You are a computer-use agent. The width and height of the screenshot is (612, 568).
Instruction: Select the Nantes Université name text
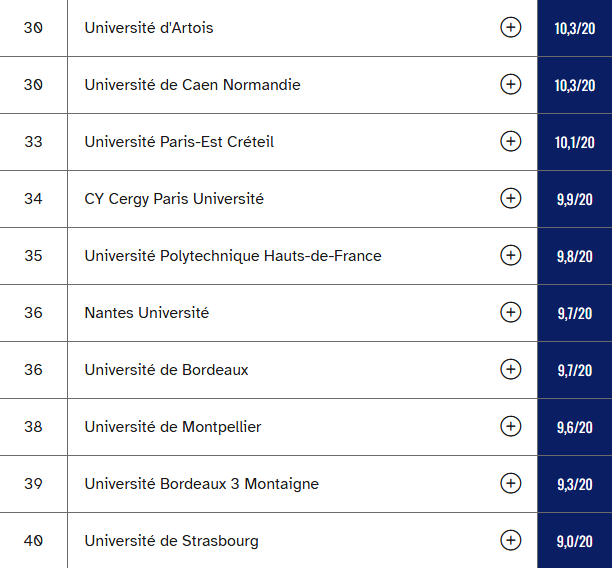pos(147,313)
